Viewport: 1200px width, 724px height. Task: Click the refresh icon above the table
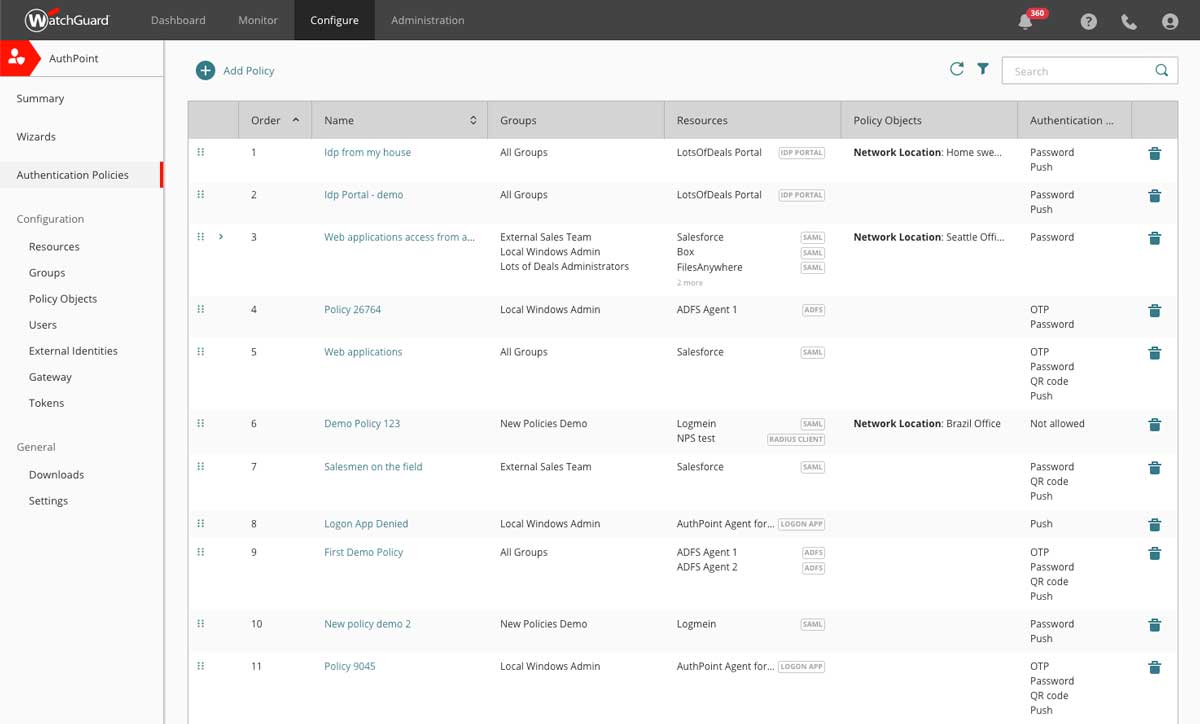click(957, 69)
